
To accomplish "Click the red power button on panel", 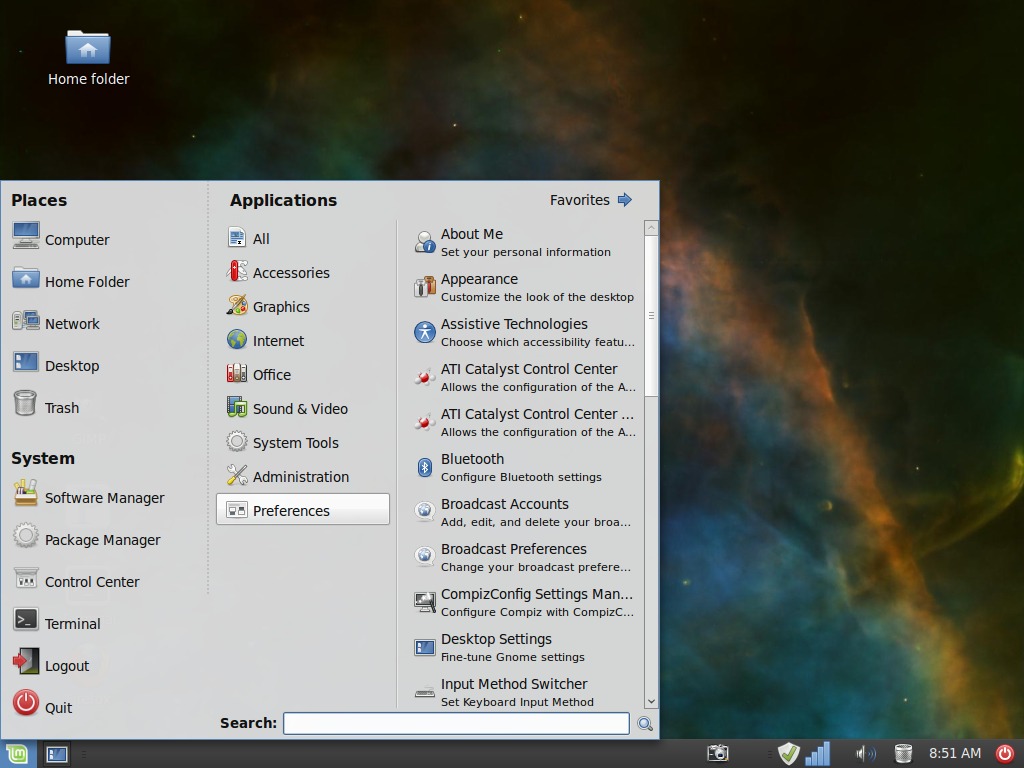I will click(x=1004, y=754).
